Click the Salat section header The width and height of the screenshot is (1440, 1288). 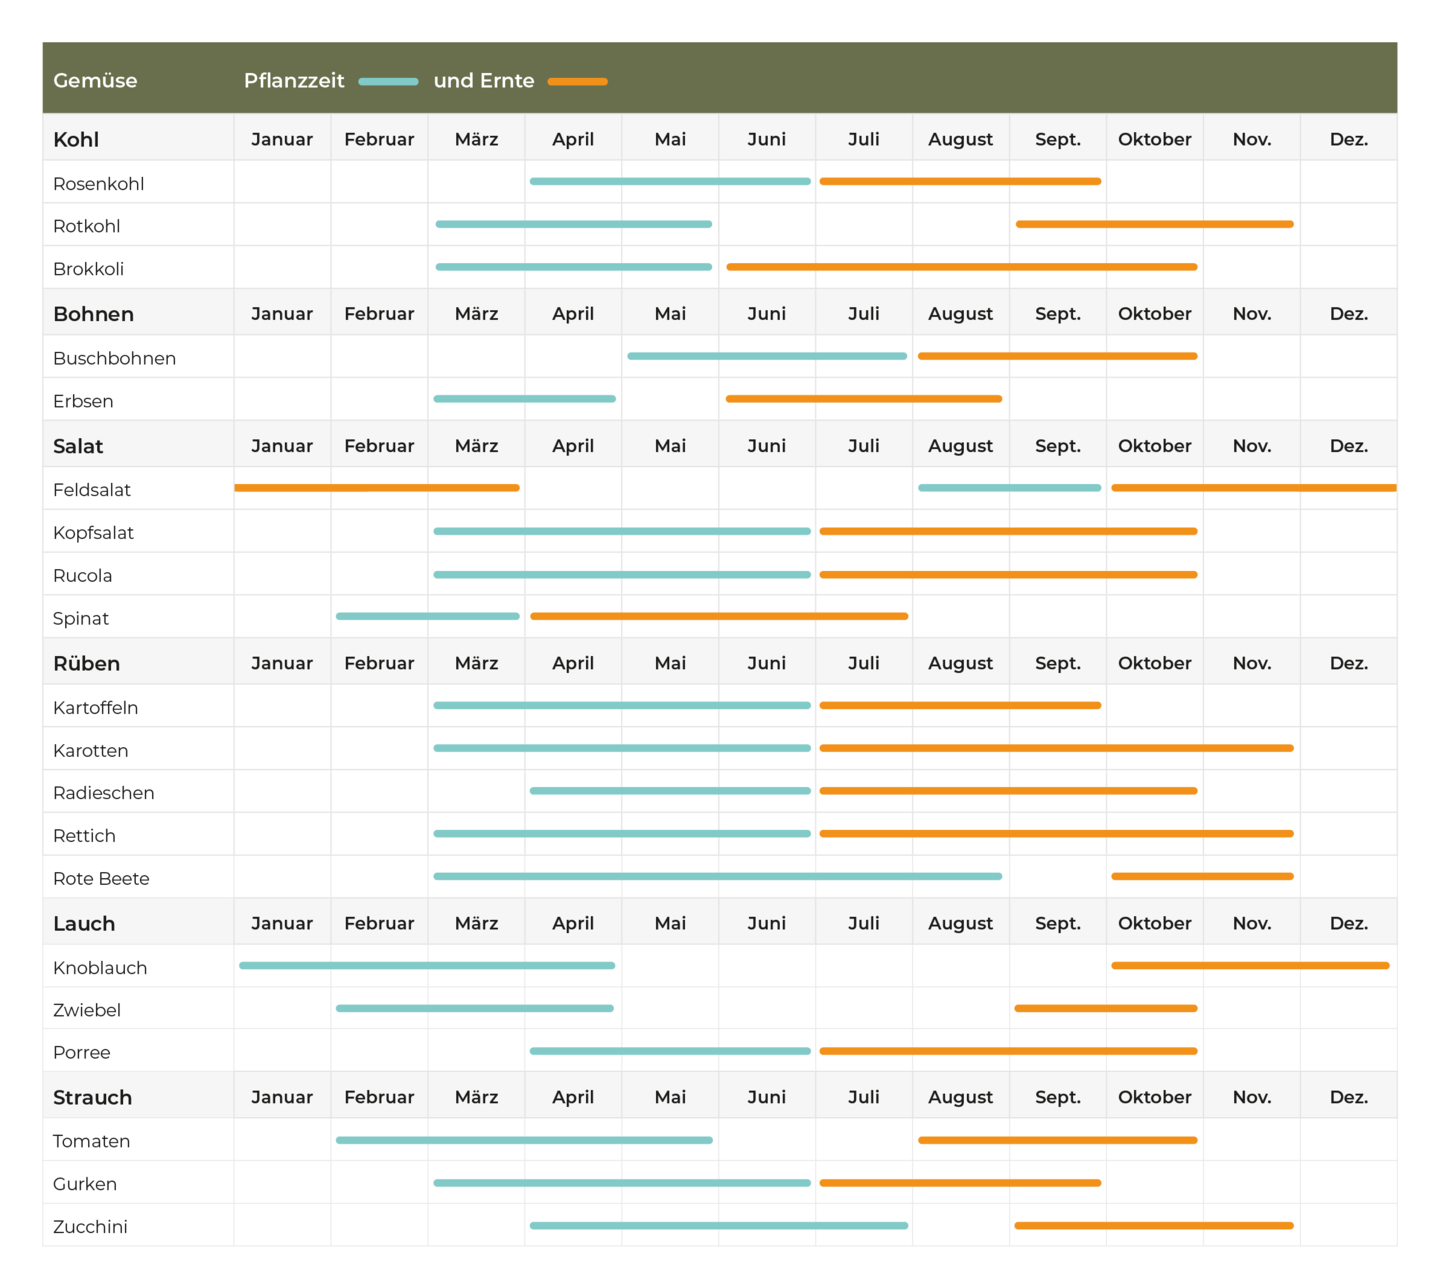pos(78,446)
